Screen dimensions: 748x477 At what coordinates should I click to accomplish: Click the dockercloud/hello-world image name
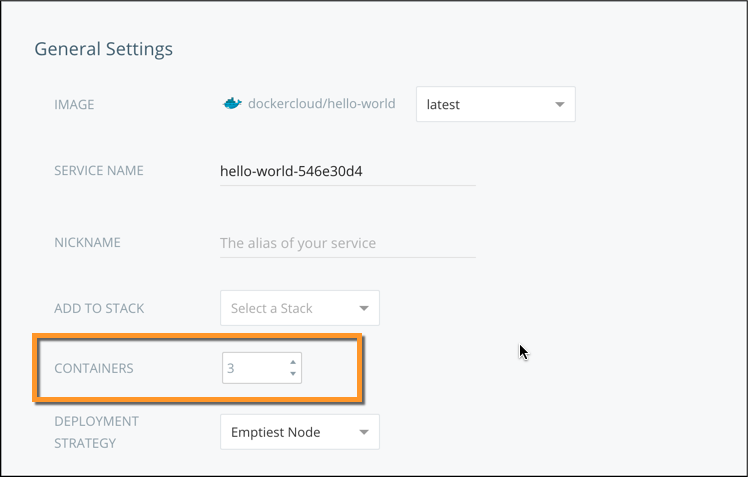tap(321, 103)
